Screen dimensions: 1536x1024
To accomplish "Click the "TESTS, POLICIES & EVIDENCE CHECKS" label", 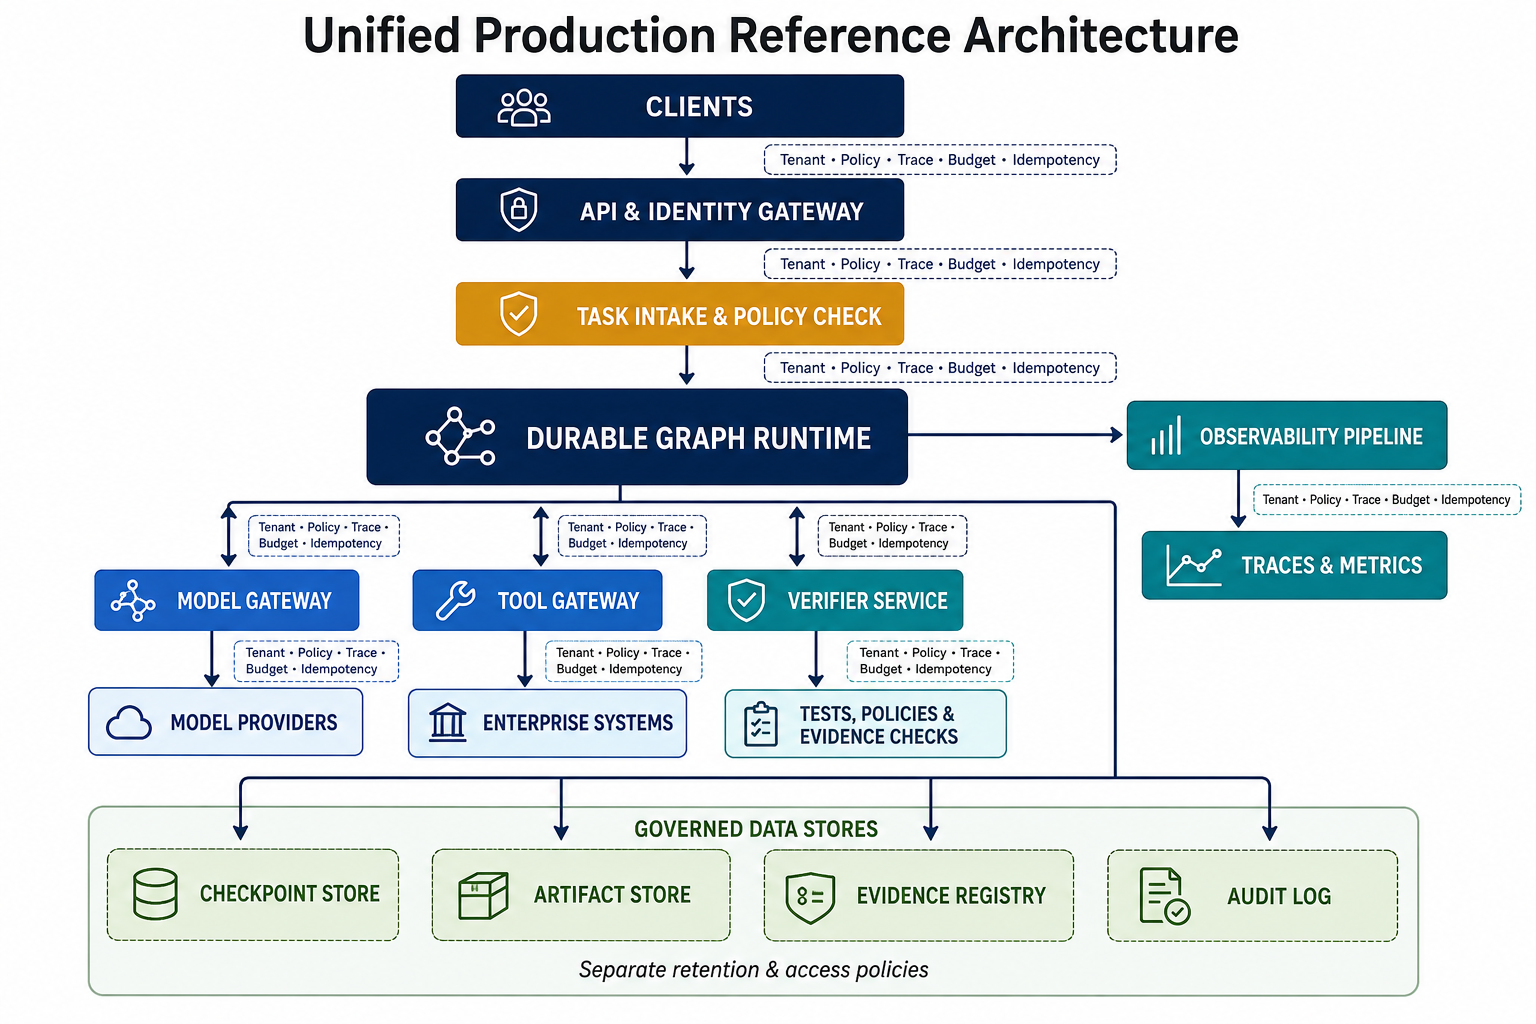I will coord(879,725).
